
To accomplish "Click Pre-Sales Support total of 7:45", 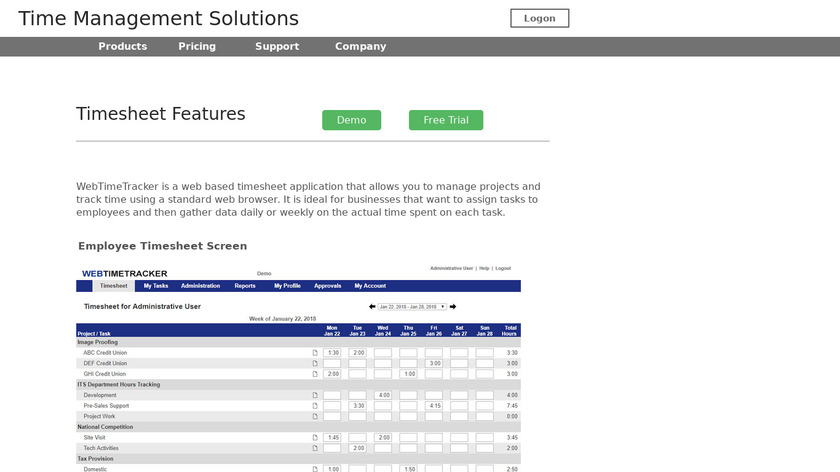I will [512, 406].
